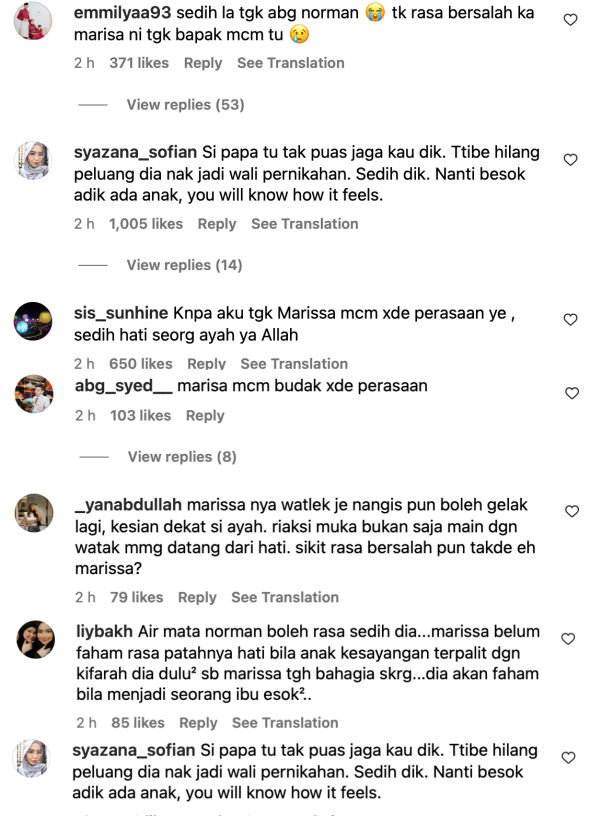See Translation for sis_sunhine's comment
Viewport: 590px width, 816px height.
pyautogui.click(x=294, y=363)
